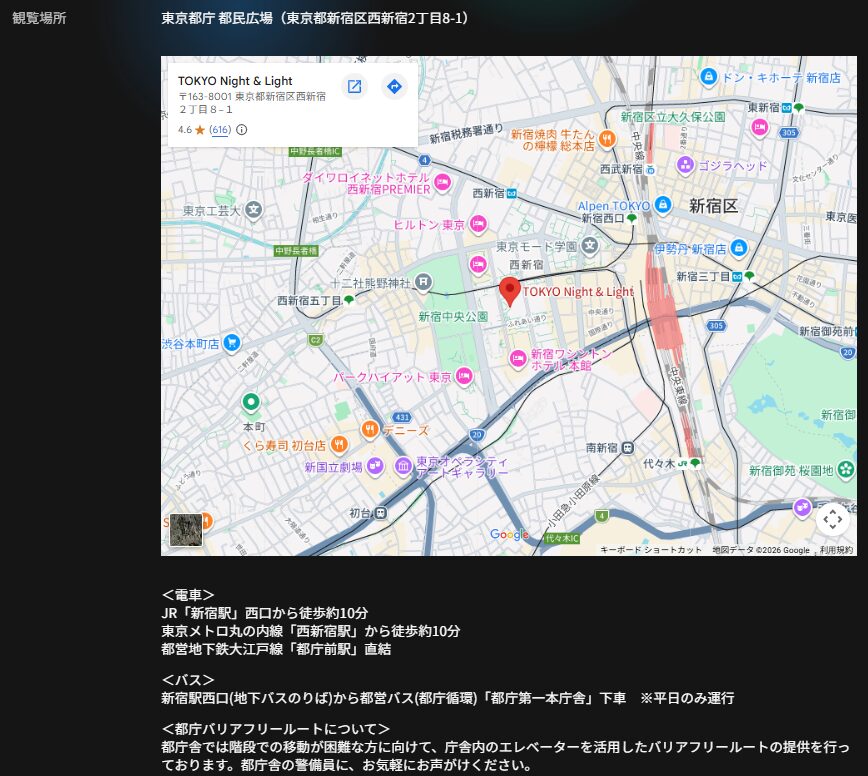Open the 616 reviews link
The image size is (868, 776).
pyautogui.click(x=220, y=130)
